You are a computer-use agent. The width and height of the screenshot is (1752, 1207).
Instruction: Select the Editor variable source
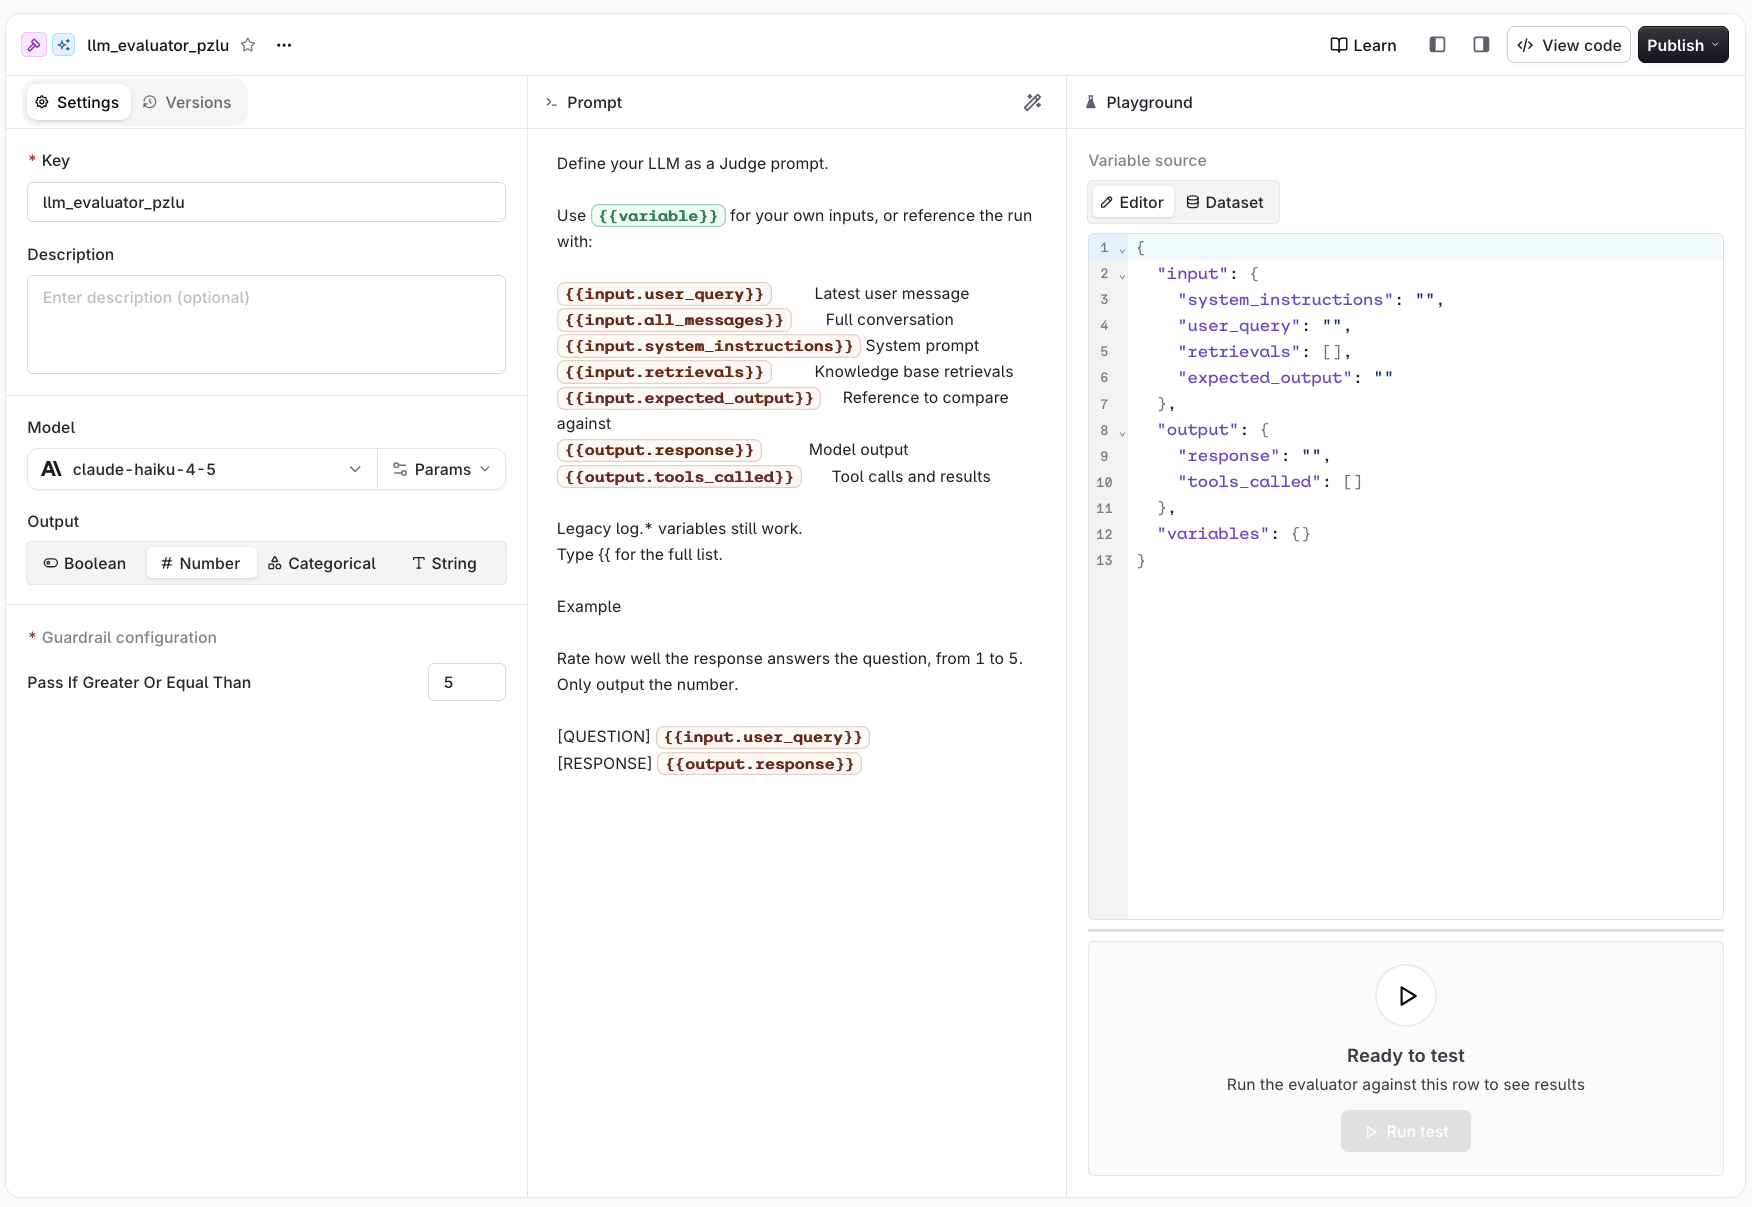[x=1132, y=202]
